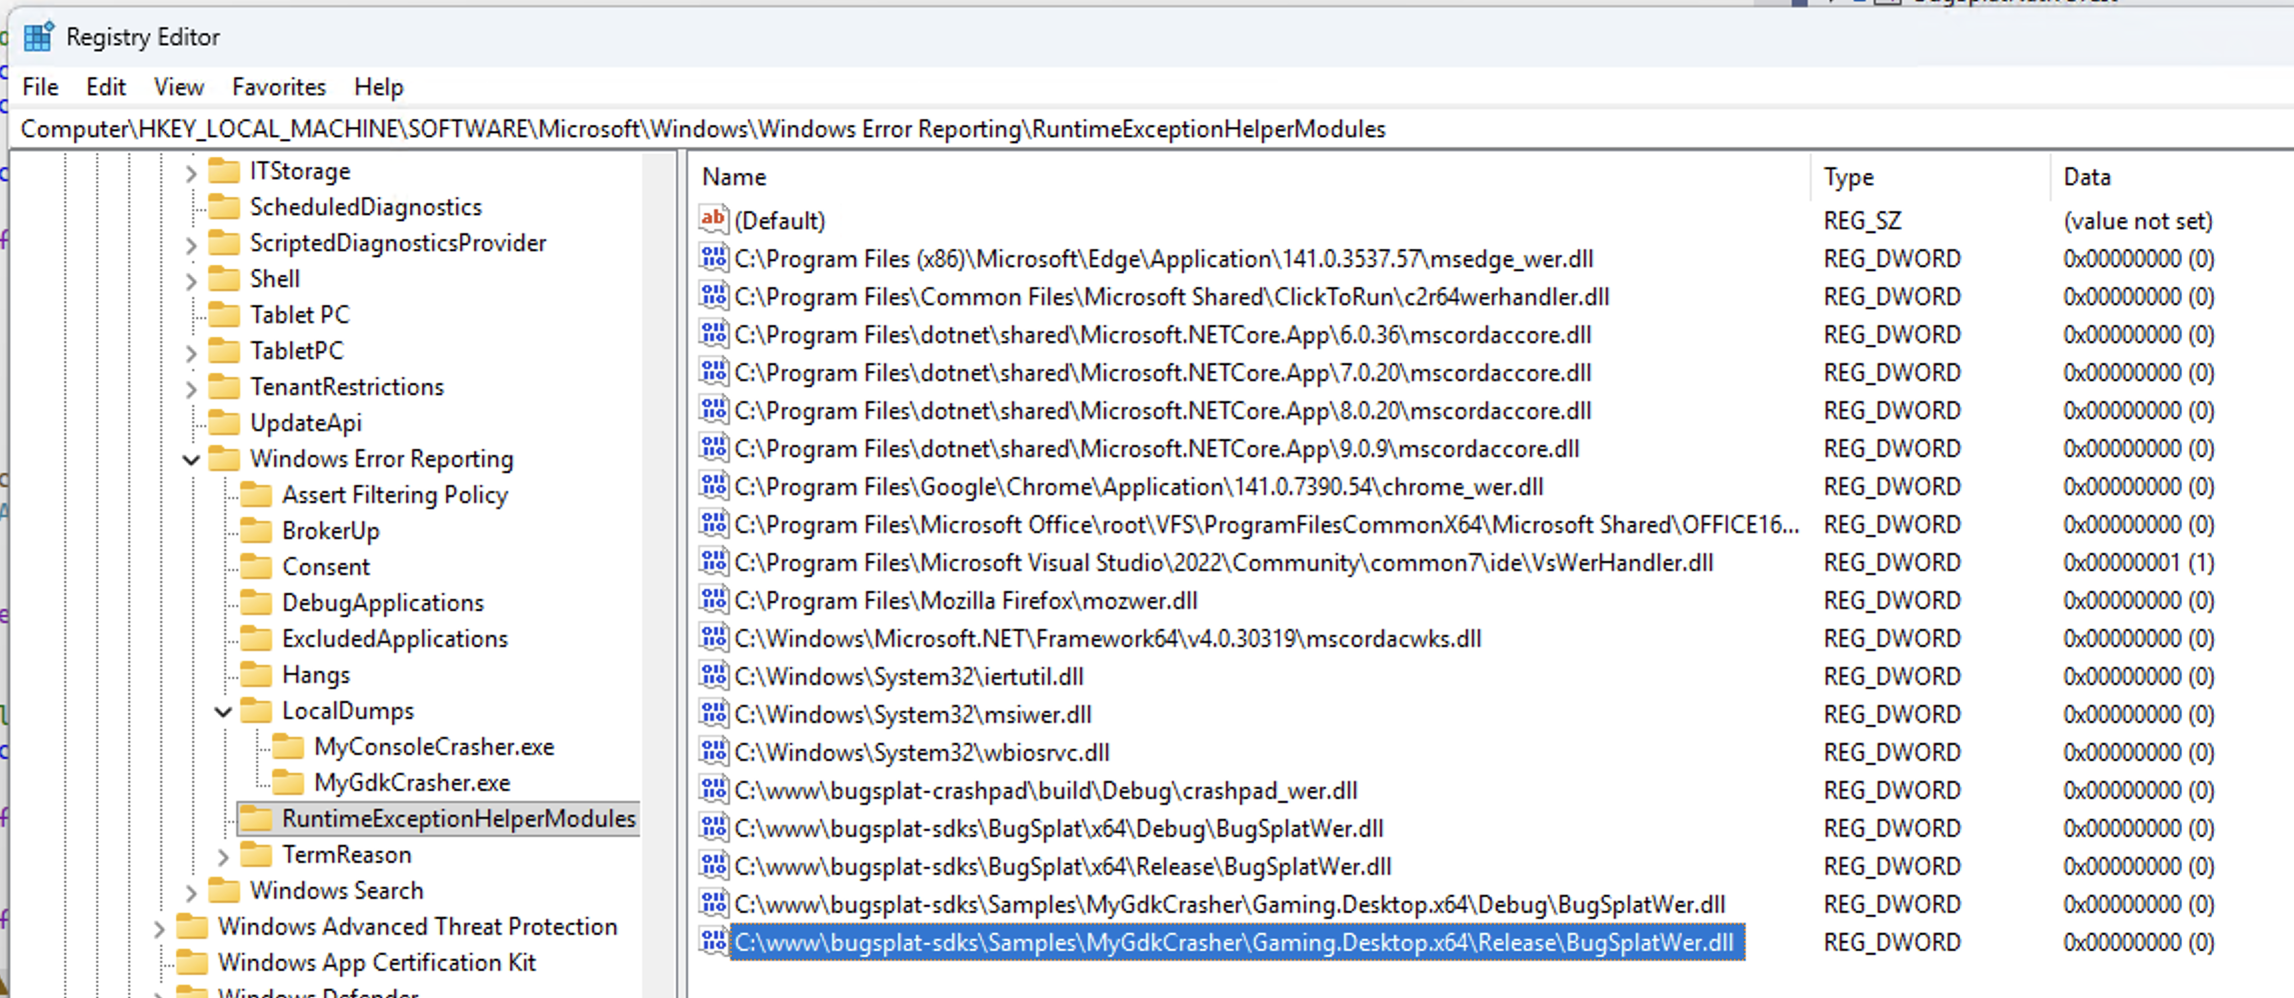Click the Type column header

pyautogui.click(x=1848, y=177)
